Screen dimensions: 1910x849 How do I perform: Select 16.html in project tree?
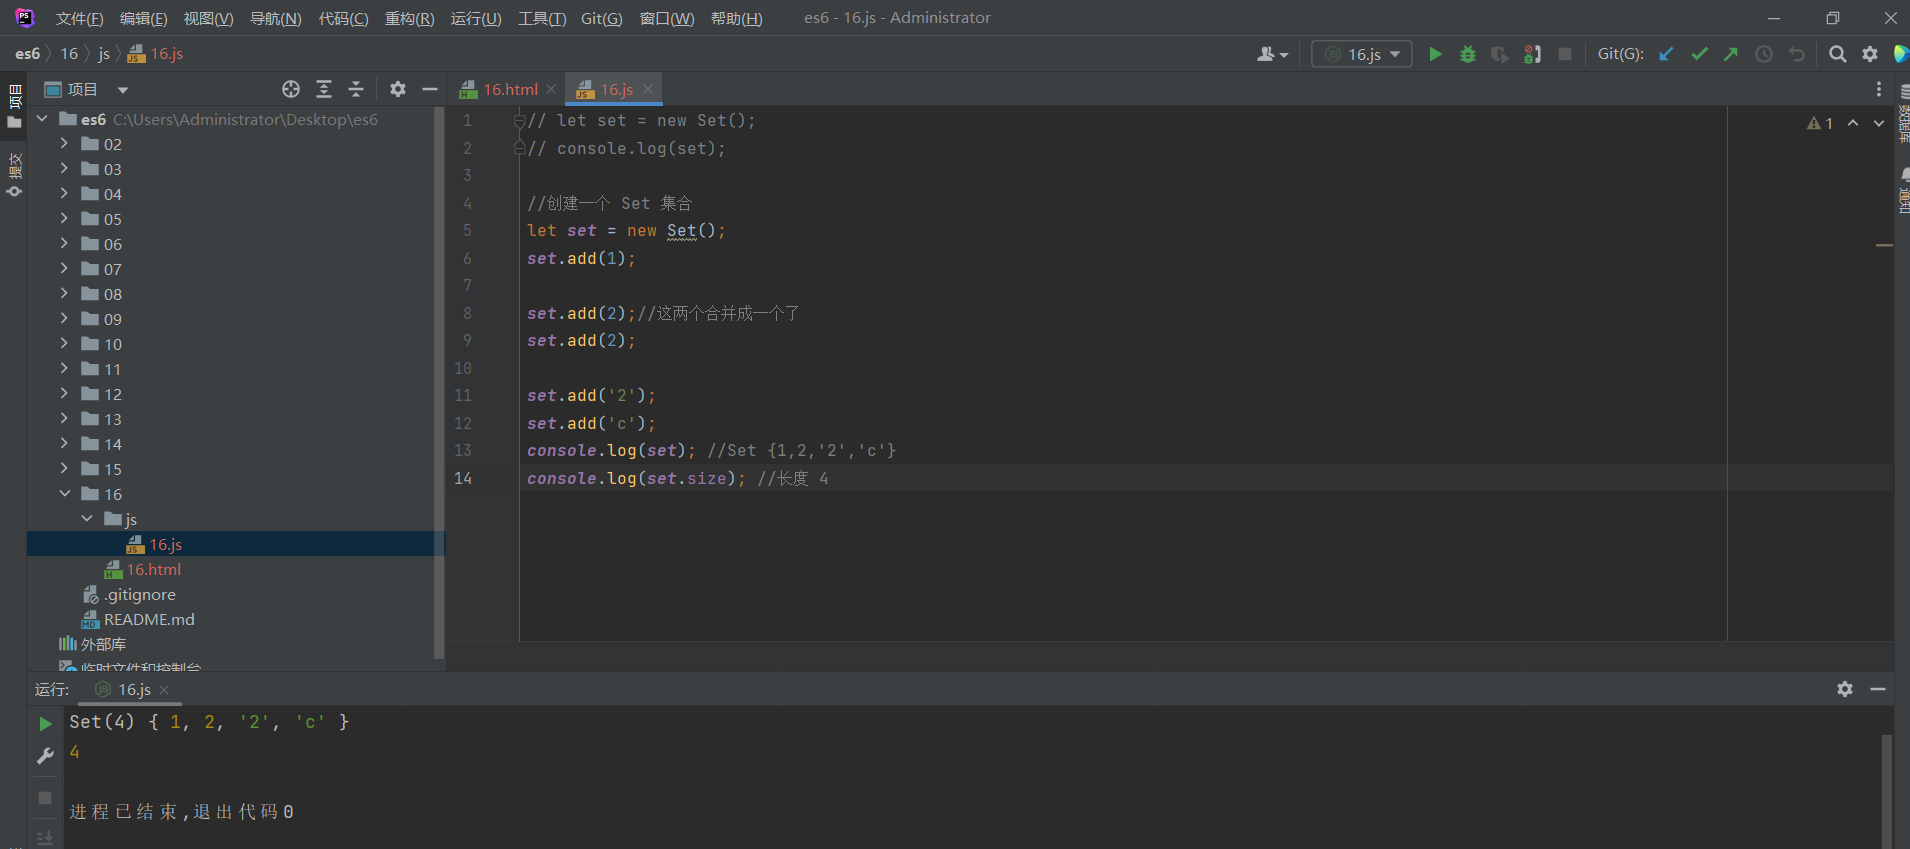pos(154,569)
